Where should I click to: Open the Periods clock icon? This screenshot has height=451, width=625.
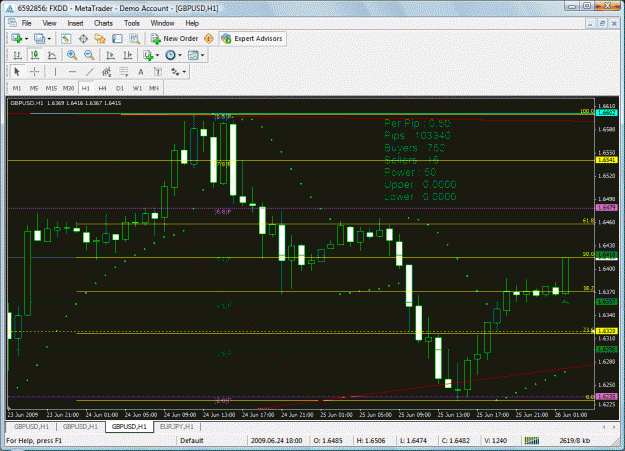[171, 55]
